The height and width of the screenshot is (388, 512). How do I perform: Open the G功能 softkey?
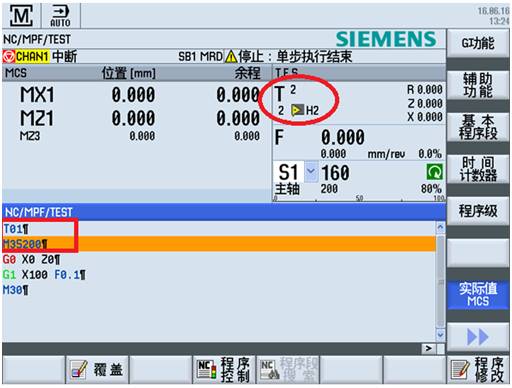point(478,43)
